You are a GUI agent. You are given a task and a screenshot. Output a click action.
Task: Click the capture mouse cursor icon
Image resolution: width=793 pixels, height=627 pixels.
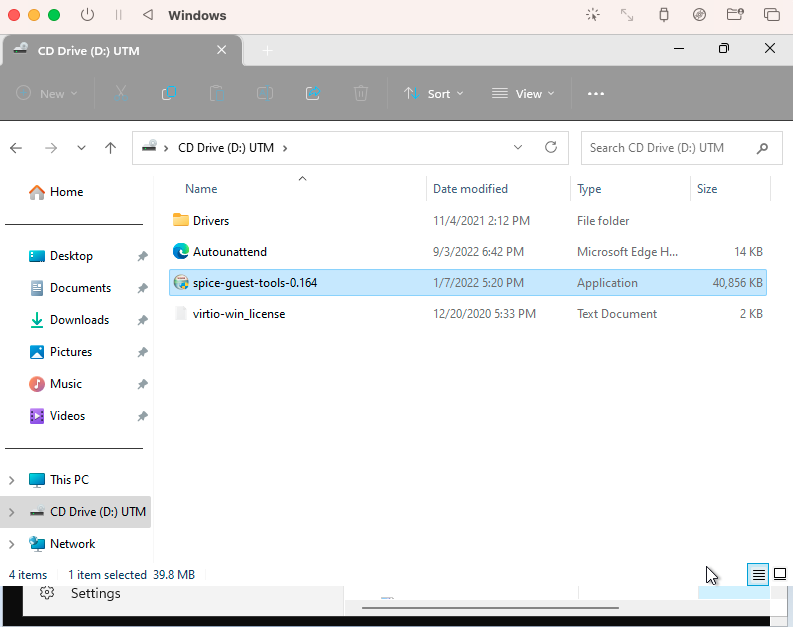[x=593, y=15]
